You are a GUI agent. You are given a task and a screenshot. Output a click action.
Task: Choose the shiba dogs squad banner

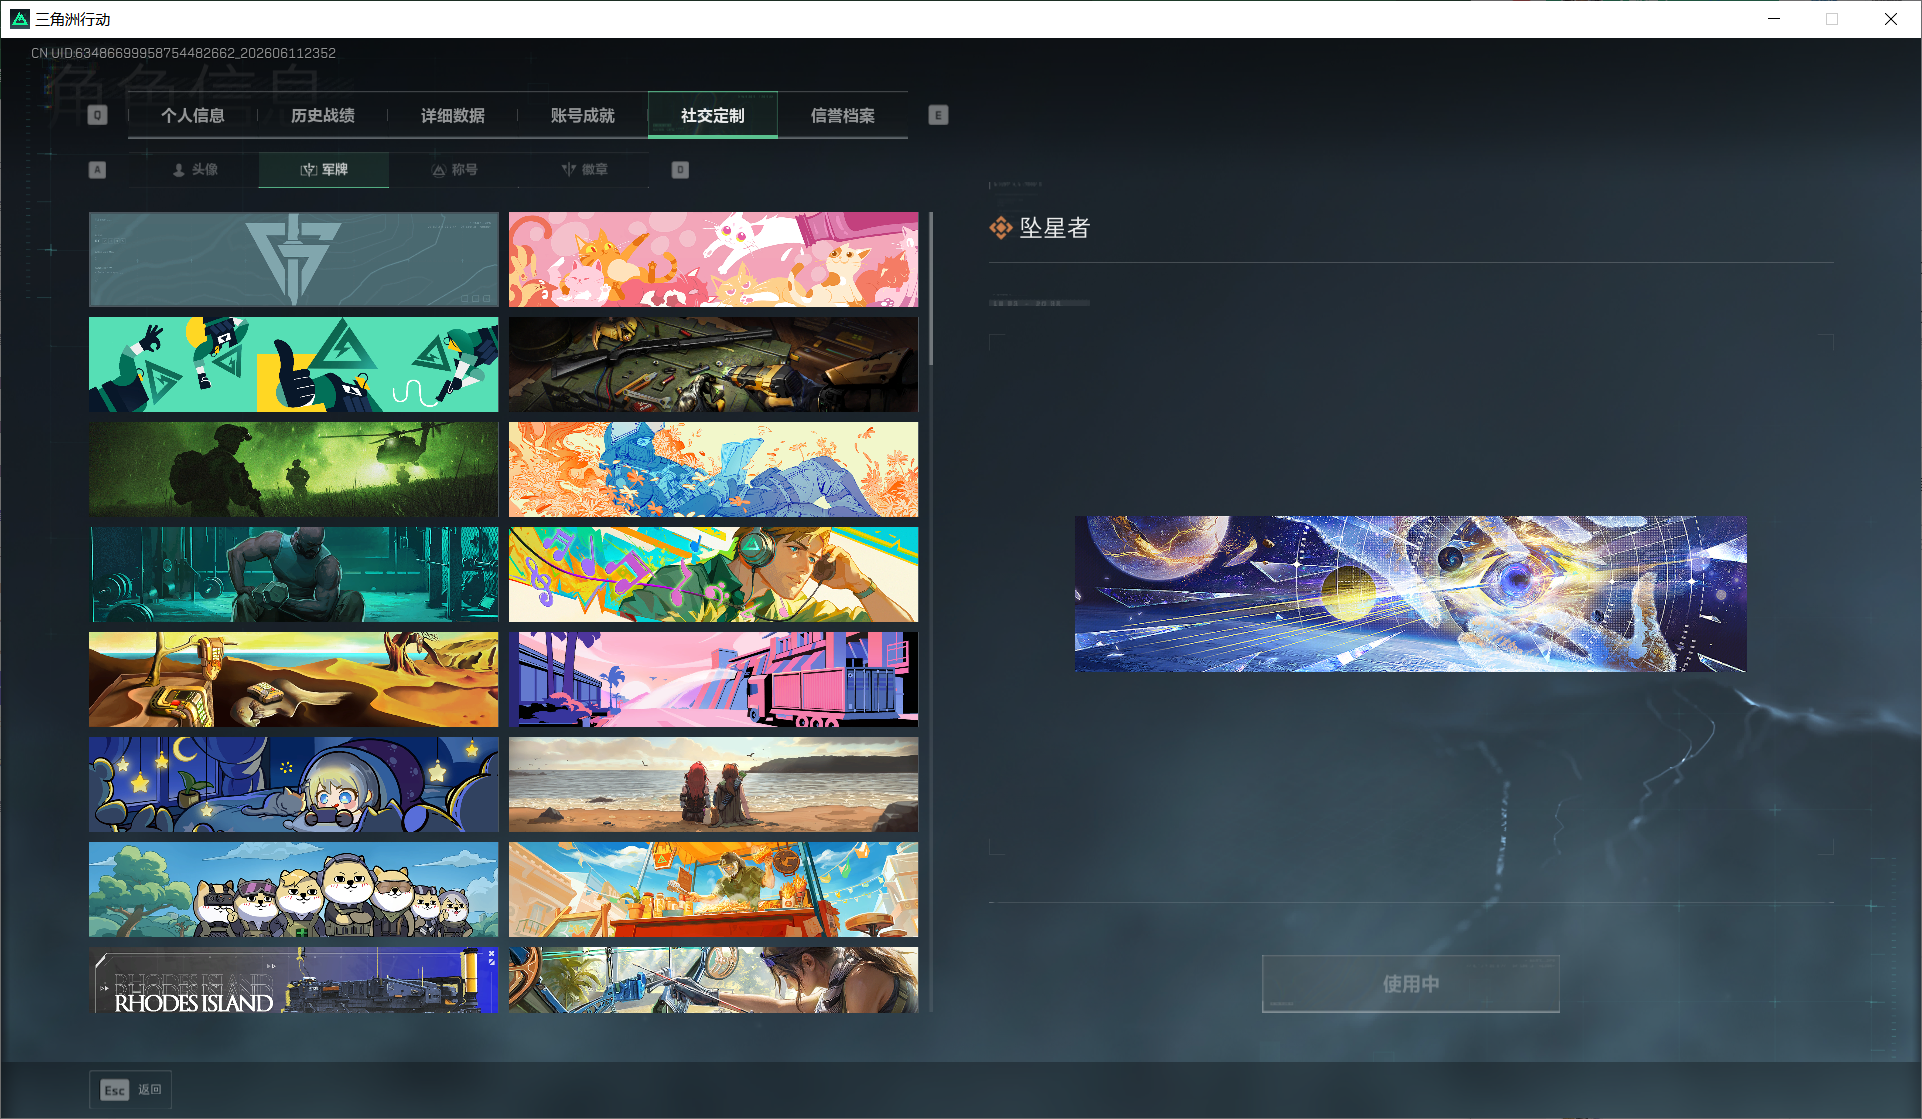(293, 889)
